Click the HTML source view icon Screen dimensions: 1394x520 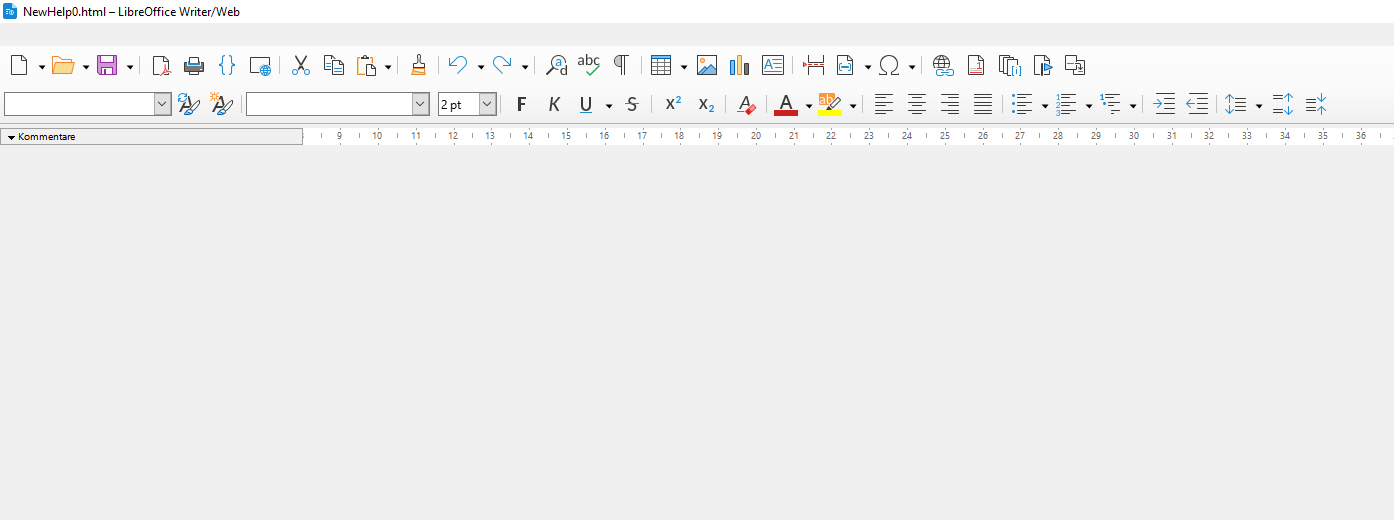227,66
